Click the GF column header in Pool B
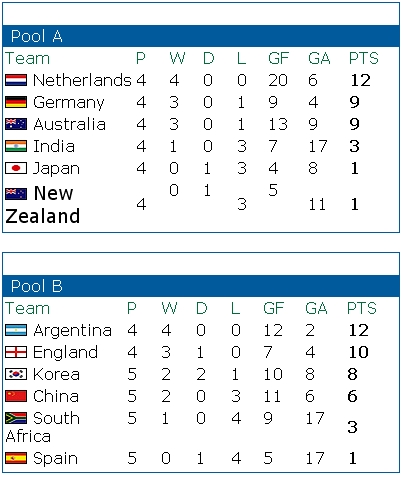Screen dimensions: 402x477 (273, 308)
